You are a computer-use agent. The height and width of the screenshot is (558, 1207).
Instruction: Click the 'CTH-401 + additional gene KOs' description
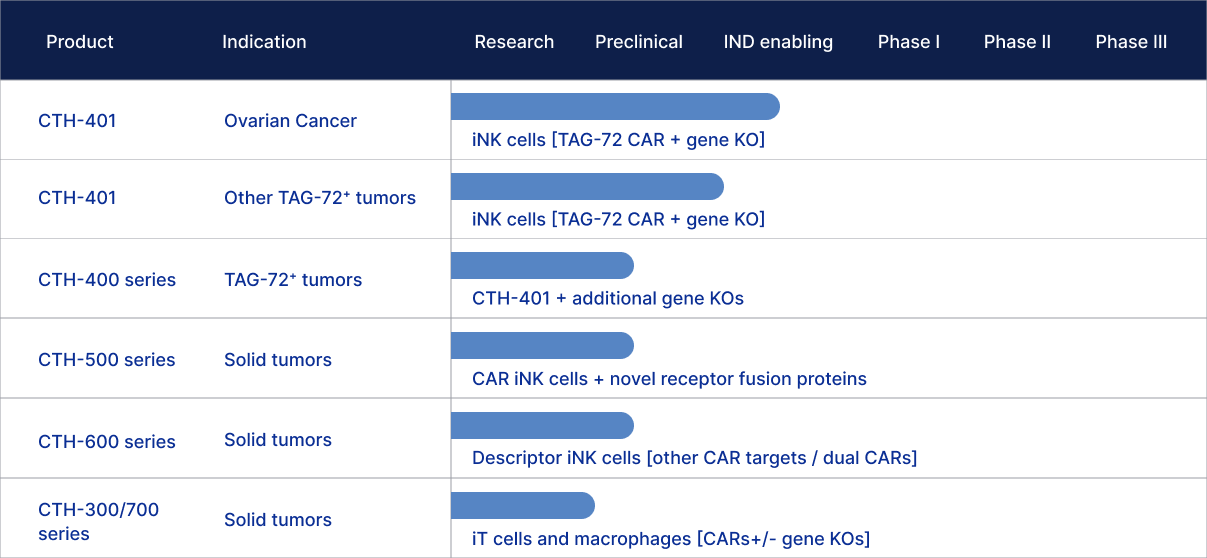pyautogui.click(x=607, y=298)
